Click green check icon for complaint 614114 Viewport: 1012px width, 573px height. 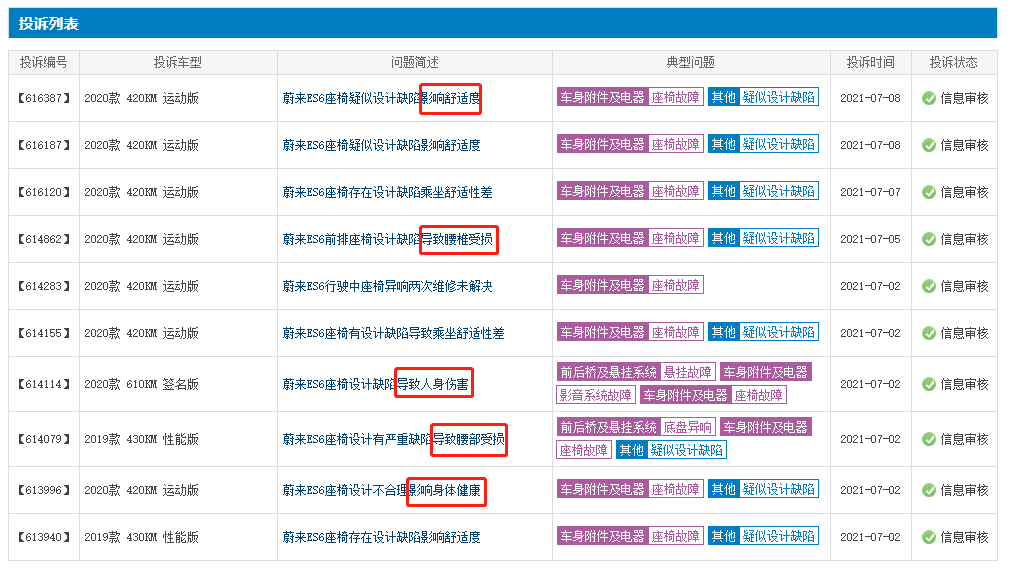[x=929, y=385]
